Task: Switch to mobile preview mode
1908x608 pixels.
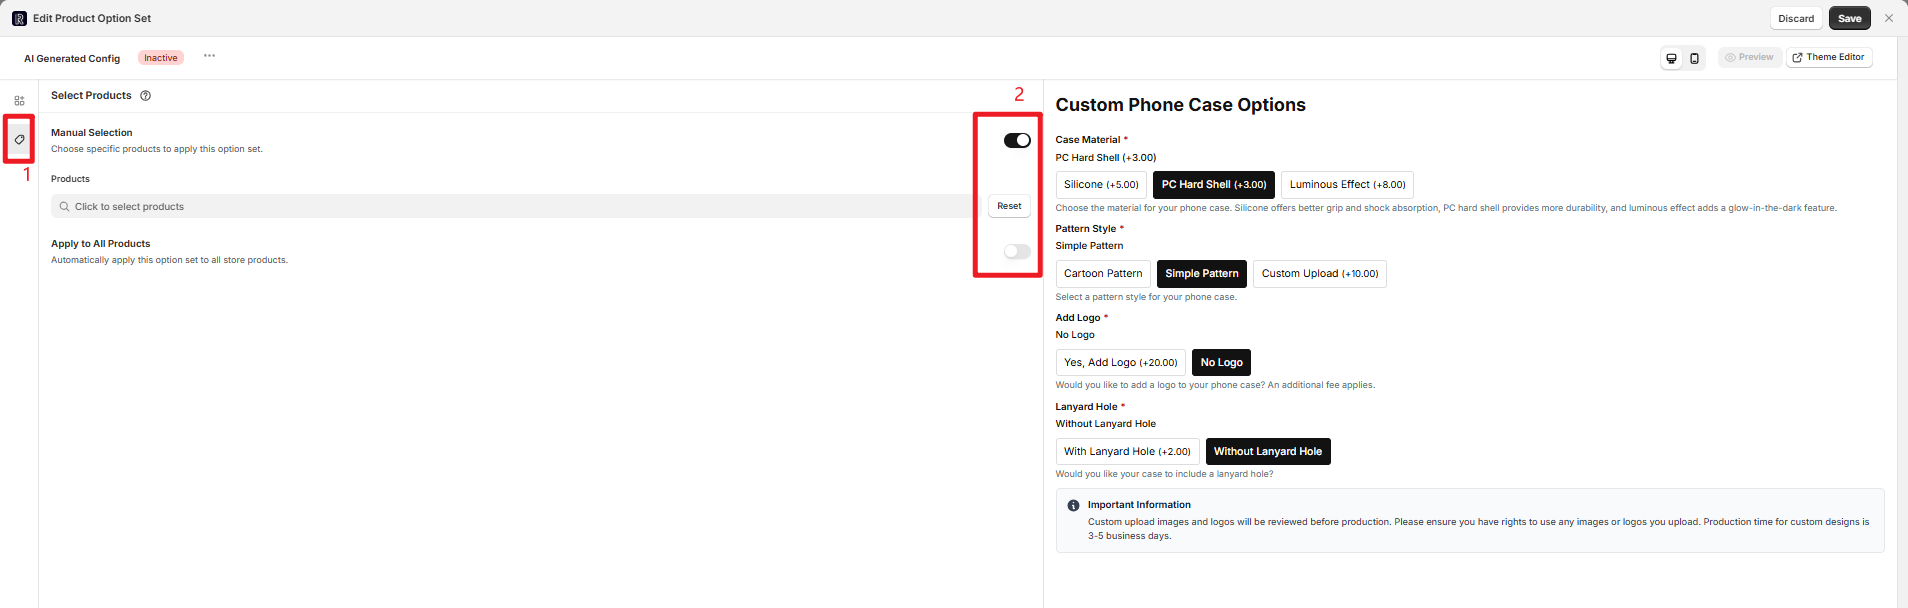Action: point(1694,58)
